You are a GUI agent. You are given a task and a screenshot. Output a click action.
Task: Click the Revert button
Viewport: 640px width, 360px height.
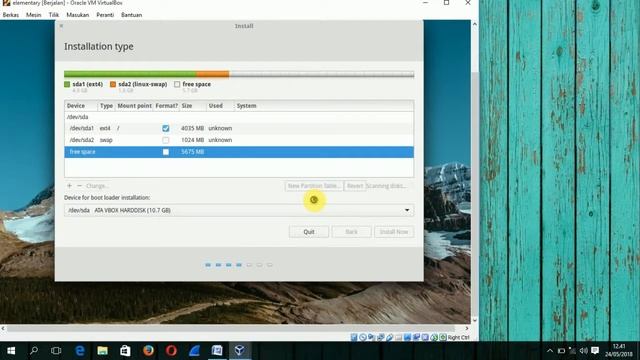pos(355,186)
